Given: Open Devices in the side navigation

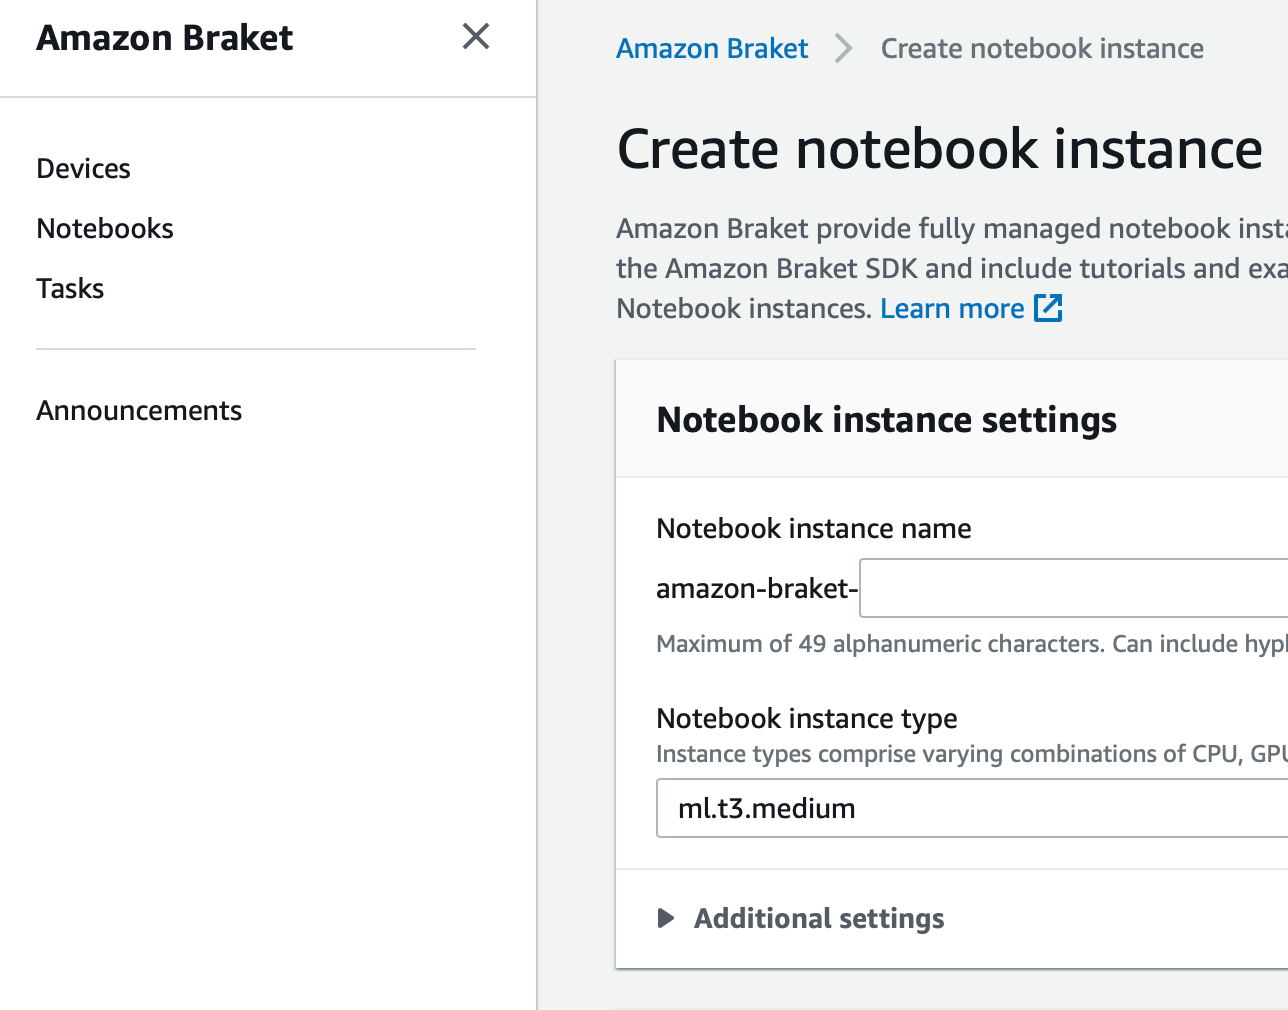Looking at the screenshot, I should 83,168.
